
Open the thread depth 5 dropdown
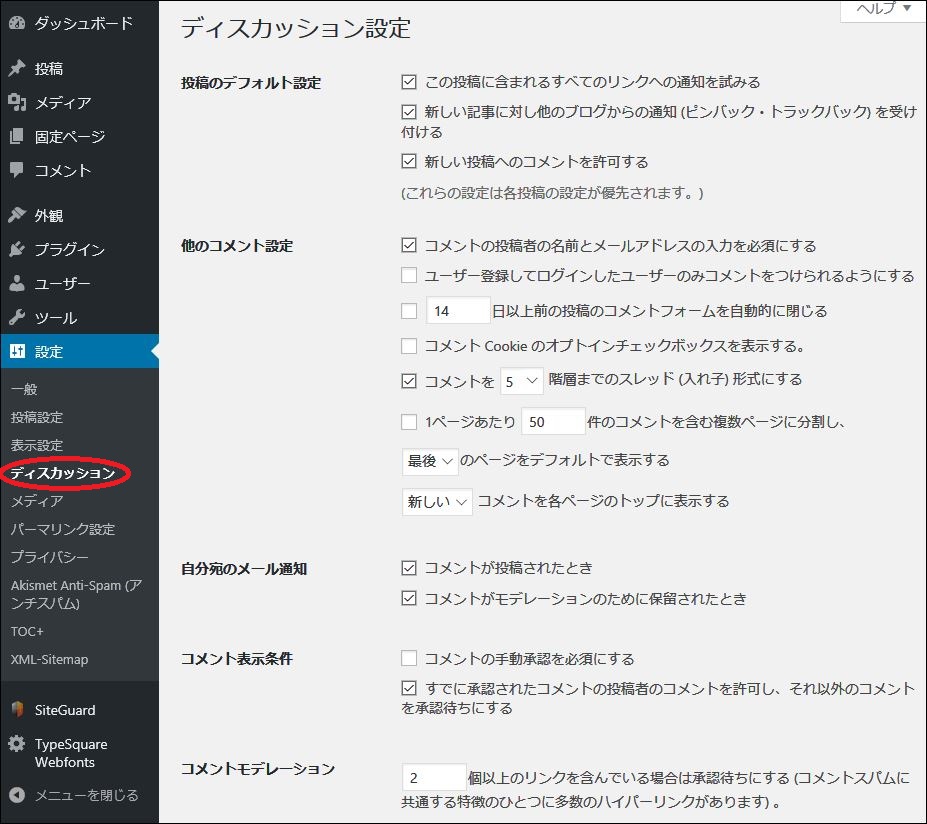tap(521, 381)
